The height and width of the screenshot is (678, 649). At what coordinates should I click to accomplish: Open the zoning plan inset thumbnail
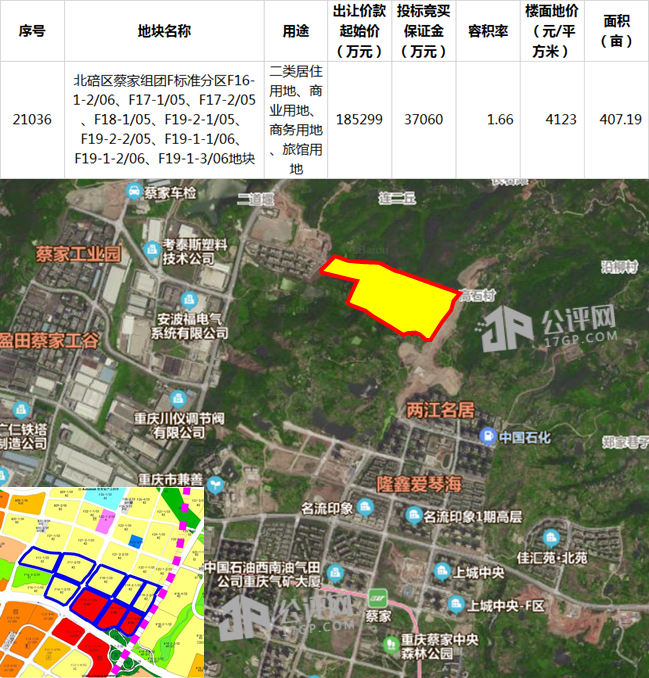click(x=102, y=582)
